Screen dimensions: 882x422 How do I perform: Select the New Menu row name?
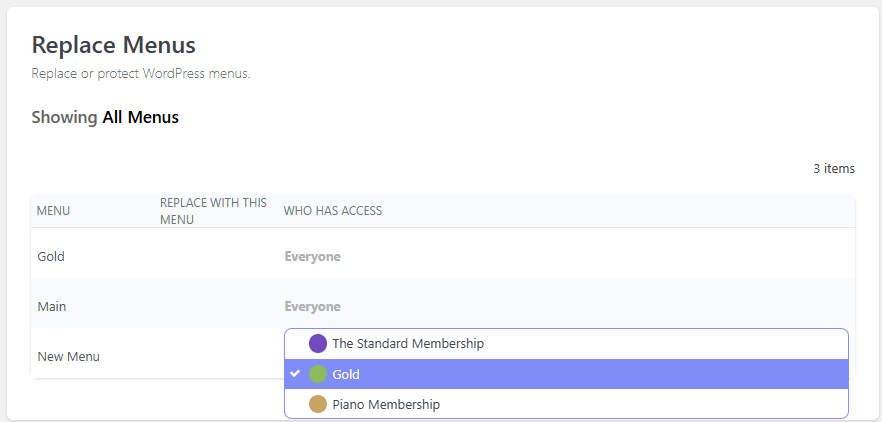pyautogui.click(x=68, y=356)
